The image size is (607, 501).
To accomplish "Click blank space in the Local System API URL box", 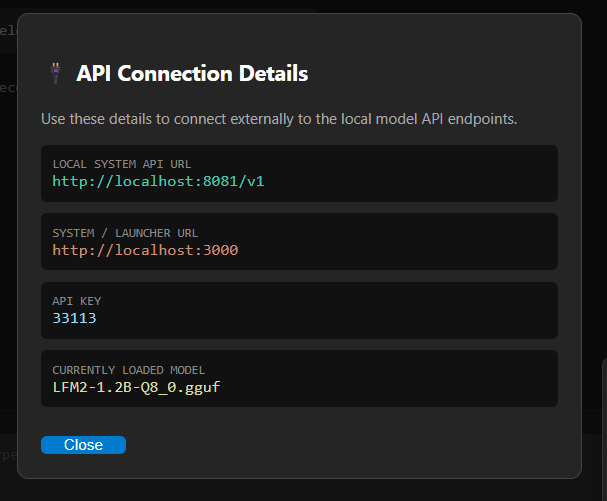I will coord(400,174).
